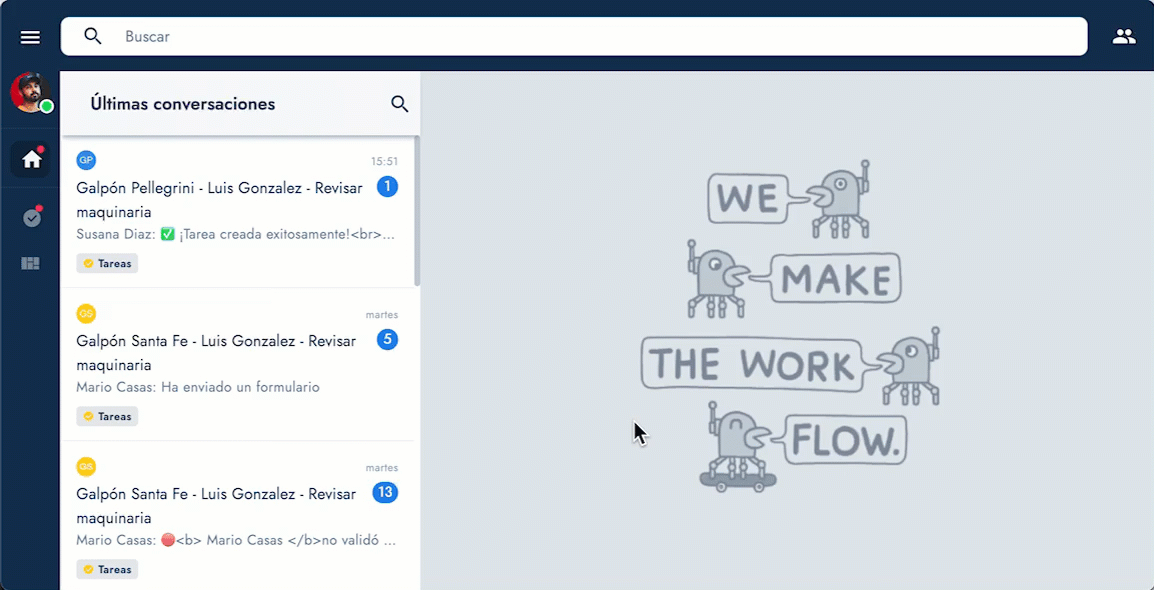The image size is (1154, 590).
Task: Click the magnifier icon in the Buscar bar
Action: pos(93,36)
